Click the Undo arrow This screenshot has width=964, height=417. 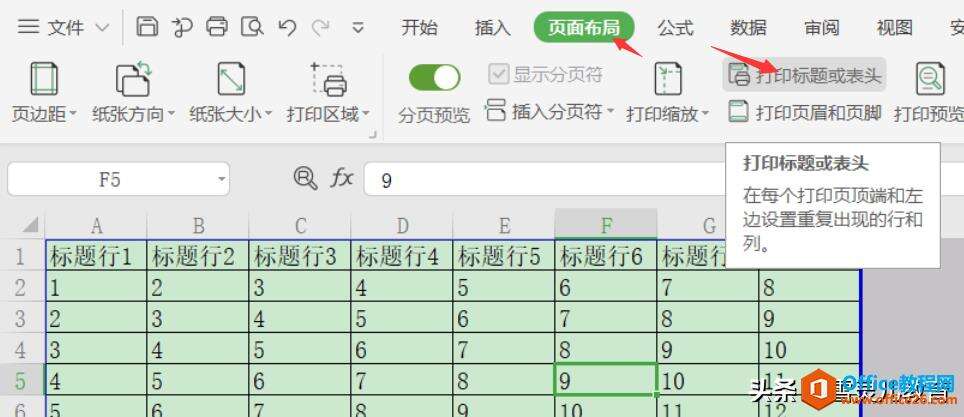pos(287,27)
